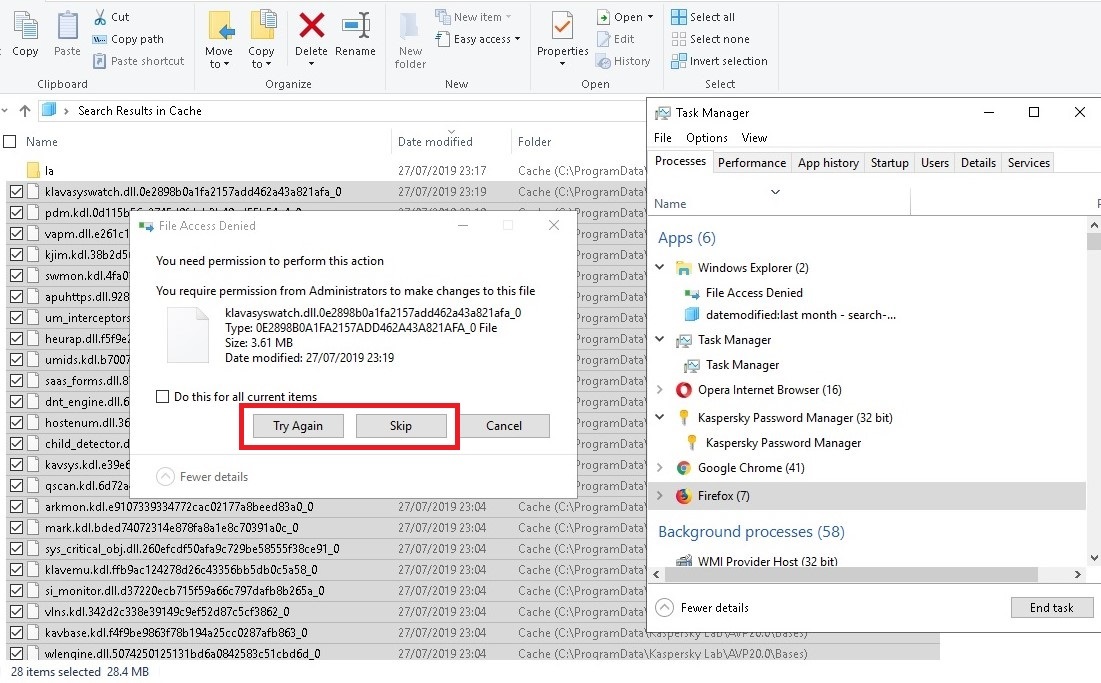Click the Rename icon in Organize group
The width and height of the screenshot is (1101, 683).
point(356,26)
